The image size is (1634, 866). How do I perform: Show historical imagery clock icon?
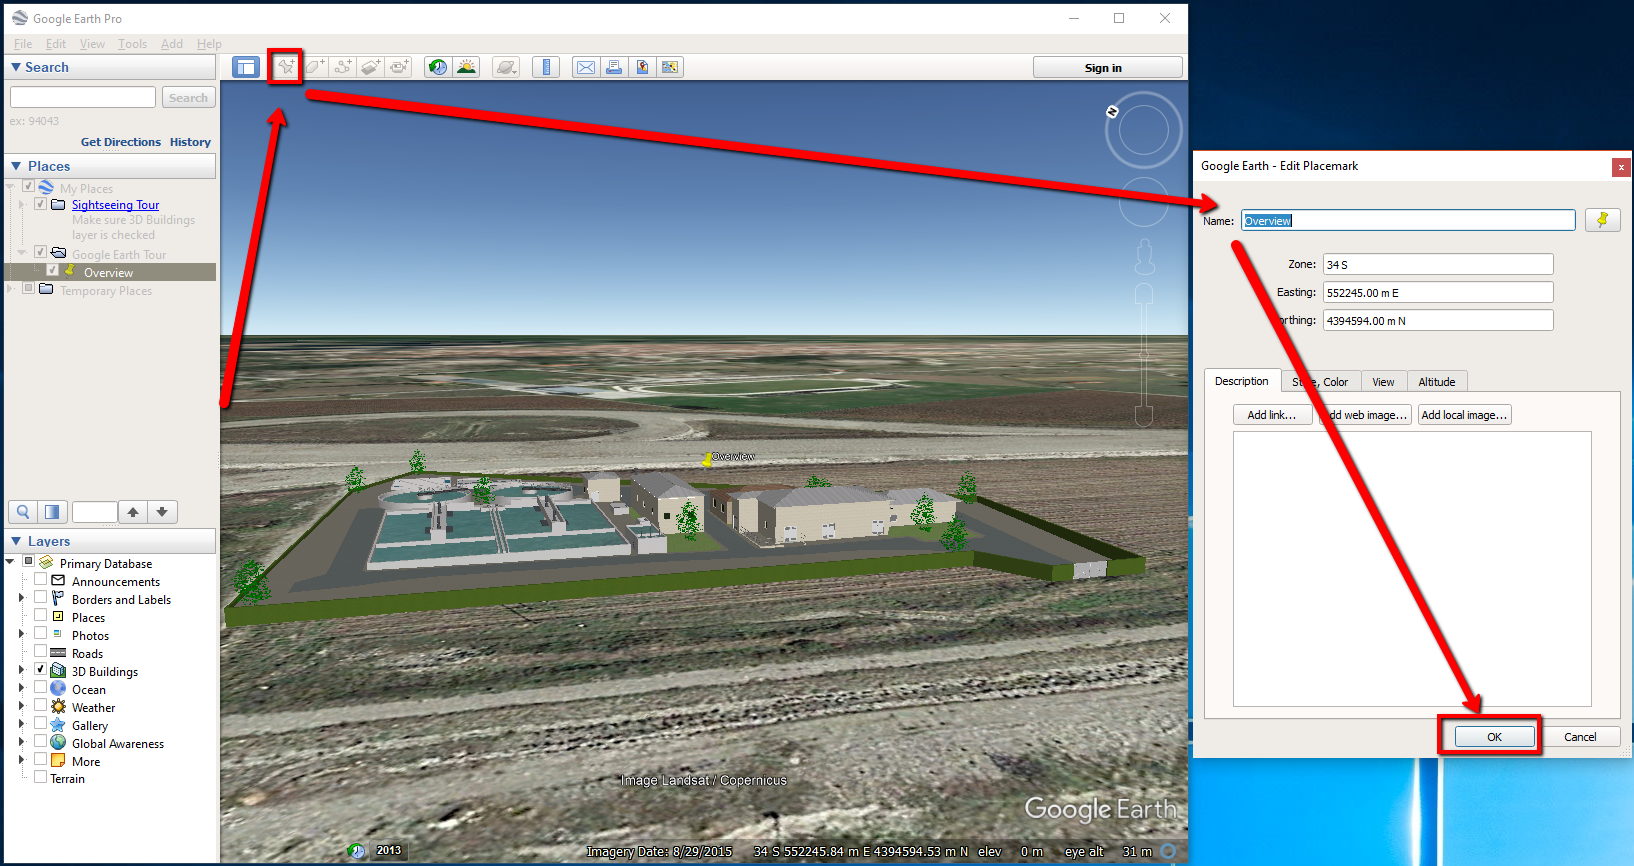pyautogui.click(x=438, y=67)
